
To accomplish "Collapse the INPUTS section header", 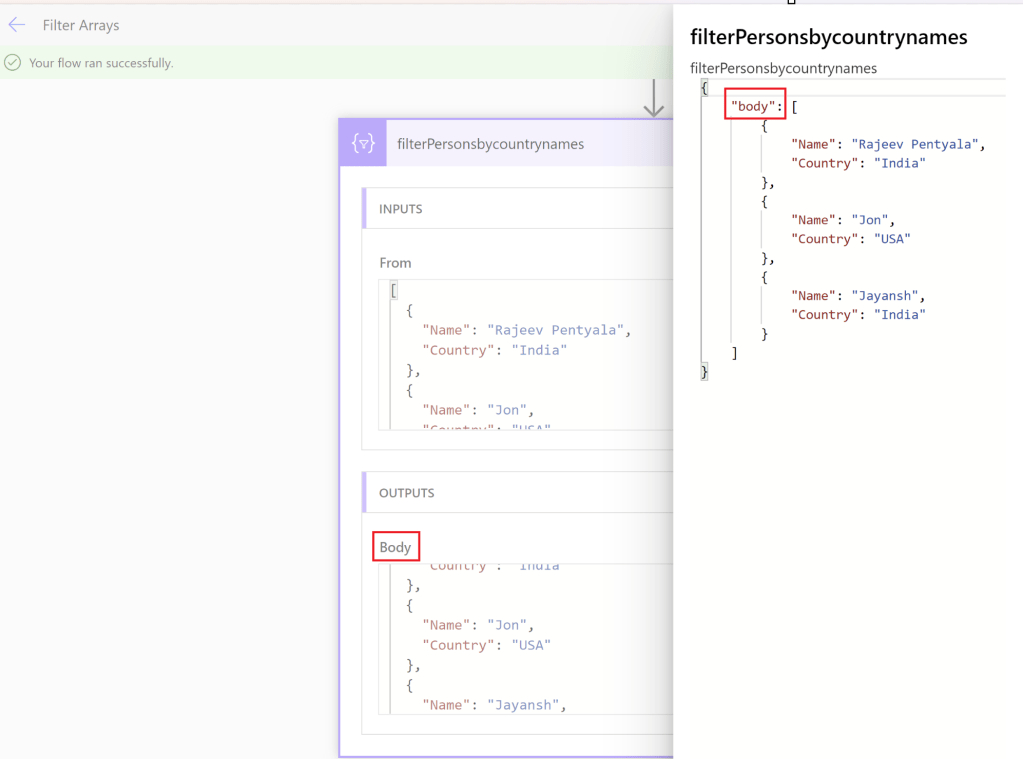I will pyautogui.click(x=401, y=209).
